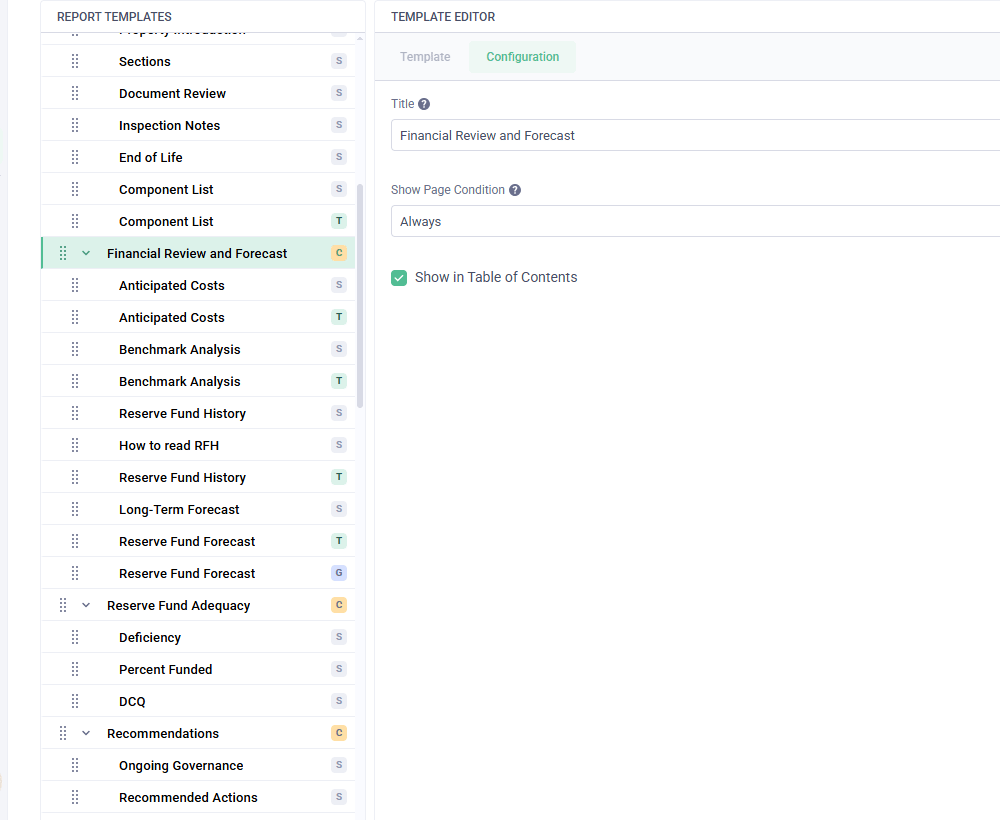This screenshot has width=1000, height=820.
Task: Select How to read RFH item
Action: (x=198, y=445)
